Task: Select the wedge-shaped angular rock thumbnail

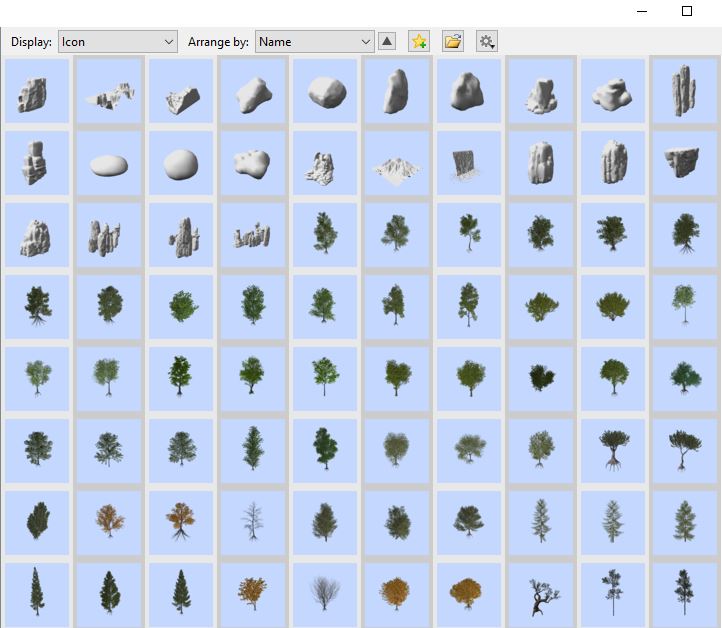Action: 181,91
